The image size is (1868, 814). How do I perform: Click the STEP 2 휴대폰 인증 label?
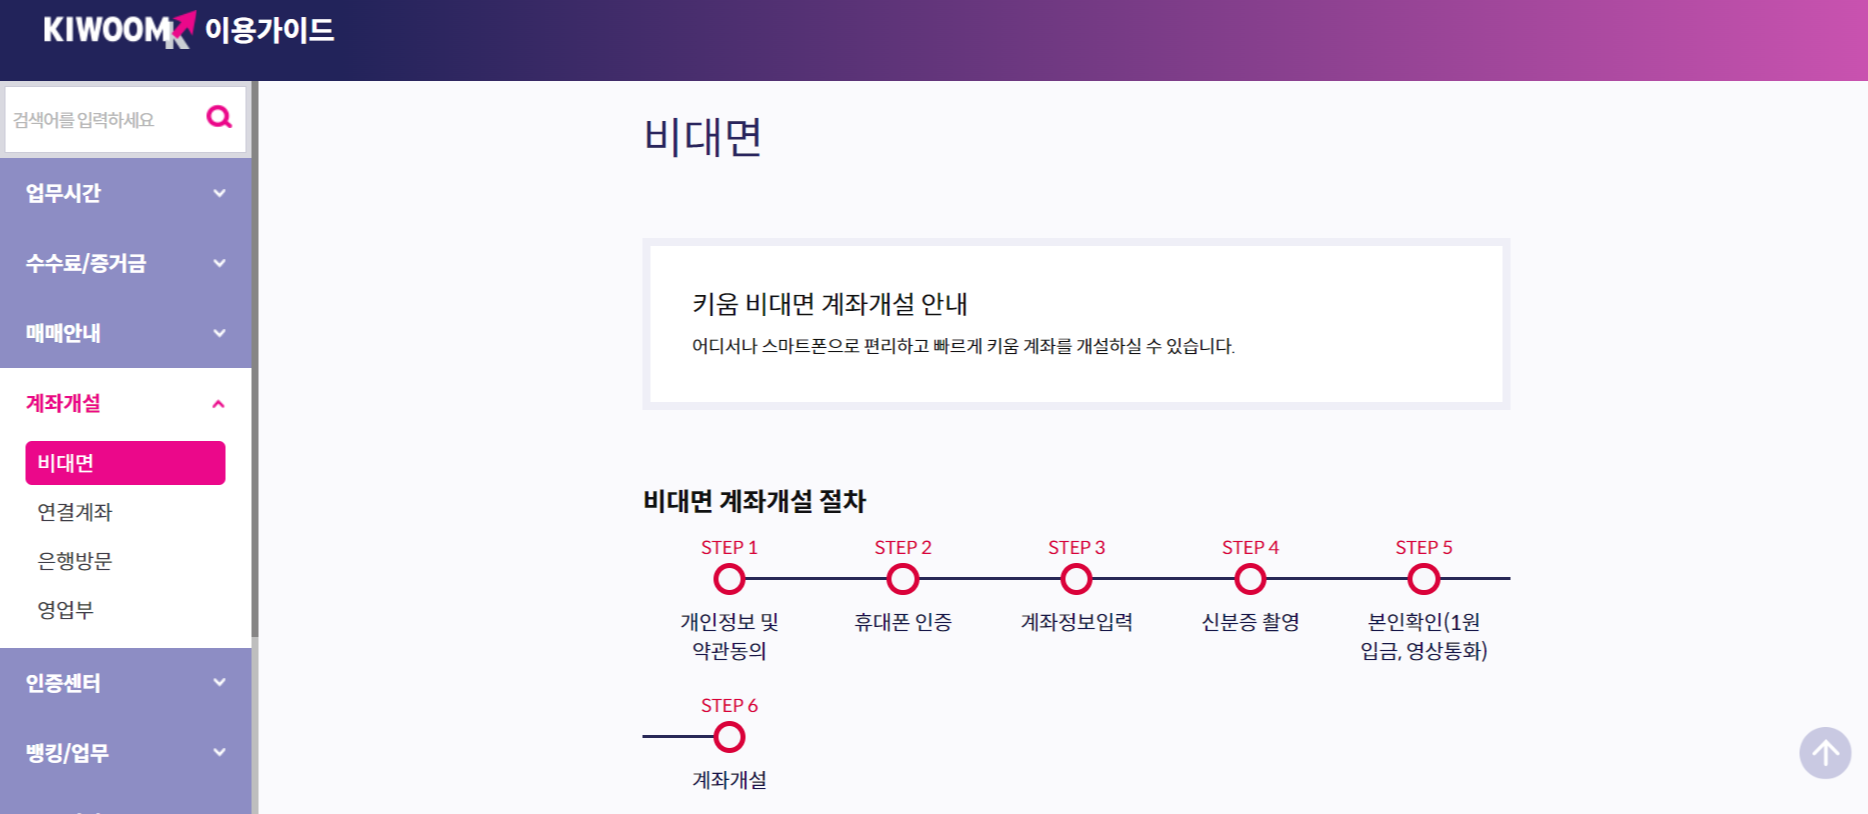(903, 621)
